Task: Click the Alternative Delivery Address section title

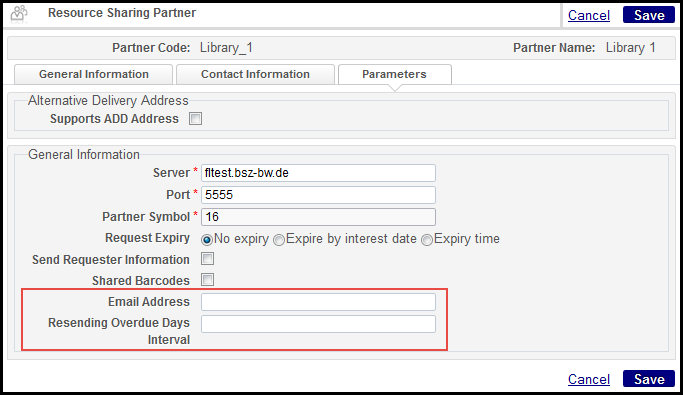Action: pos(108,101)
